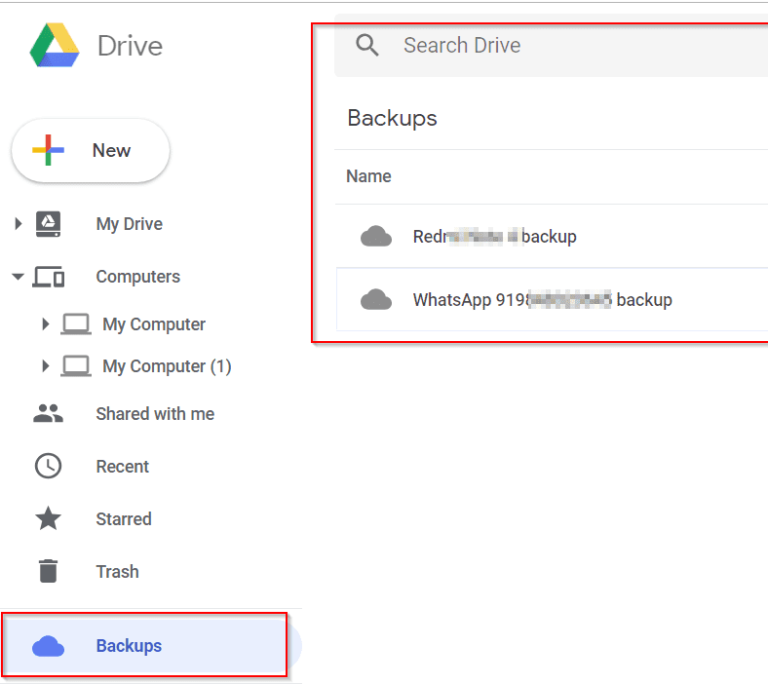Click the Starred star icon
The width and height of the screenshot is (768, 684).
[x=48, y=518]
